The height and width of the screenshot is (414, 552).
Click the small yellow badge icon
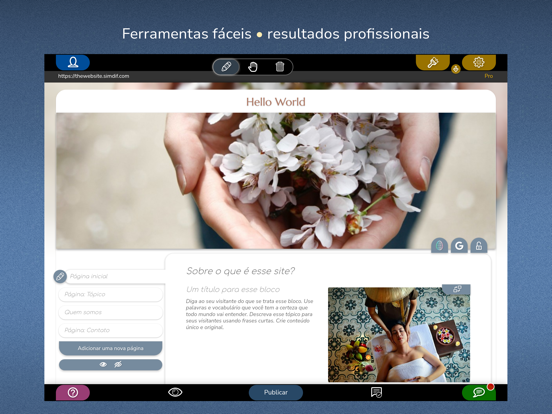(456, 69)
